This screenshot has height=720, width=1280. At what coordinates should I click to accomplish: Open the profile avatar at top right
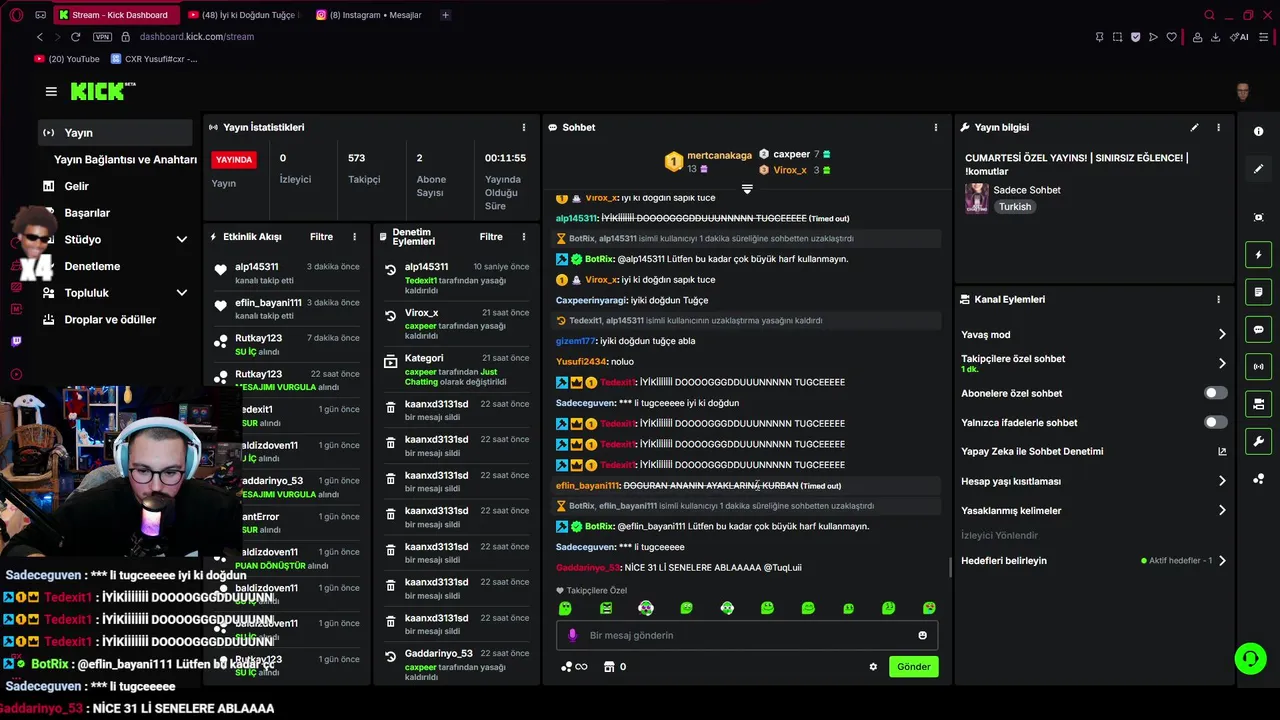coord(1243,92)
